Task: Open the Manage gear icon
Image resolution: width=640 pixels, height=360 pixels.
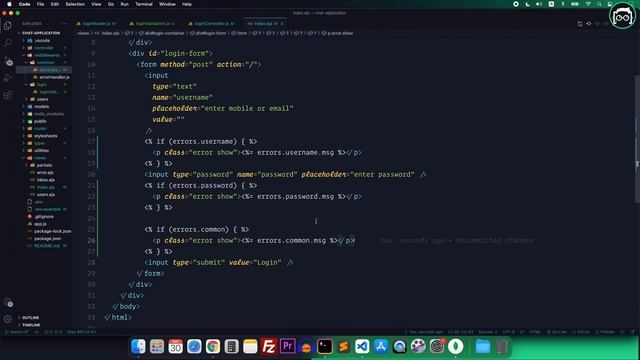Action: pos(8,319)
